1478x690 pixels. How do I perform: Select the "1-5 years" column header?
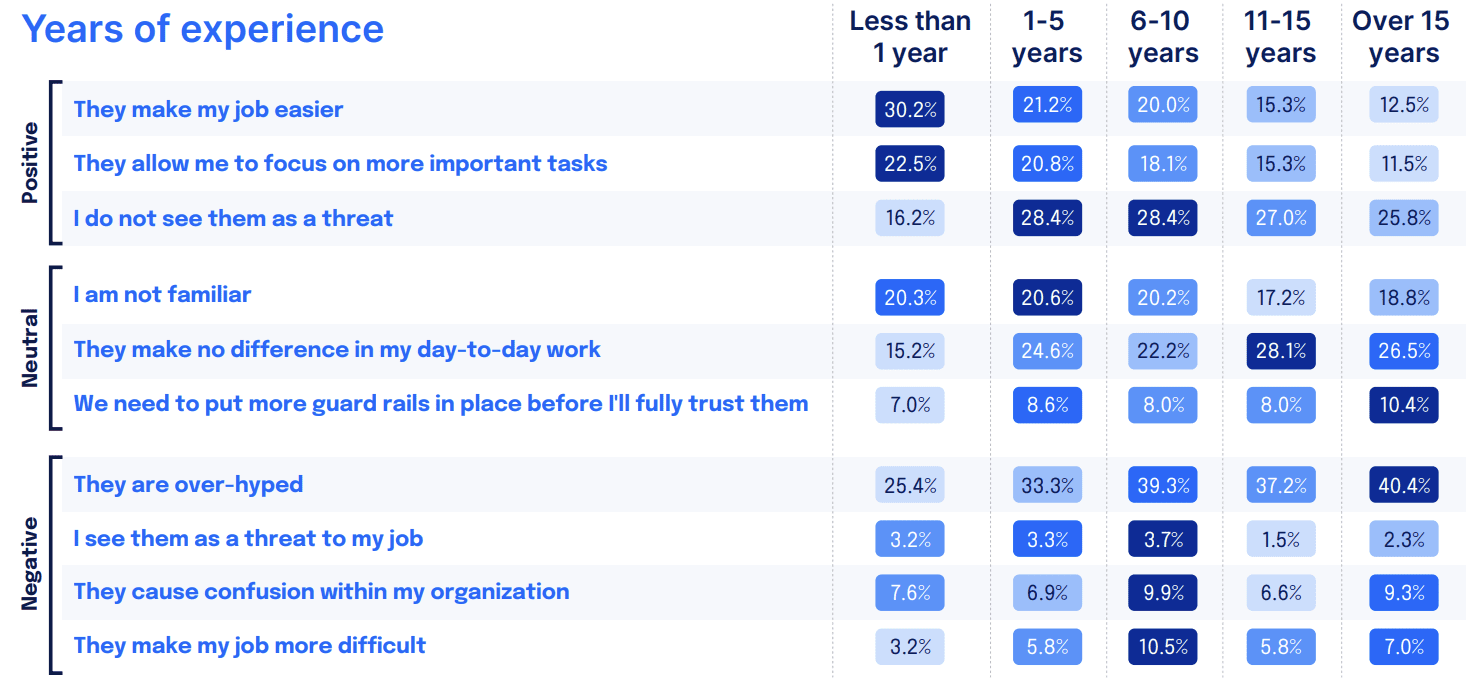tap(1046, 37)
